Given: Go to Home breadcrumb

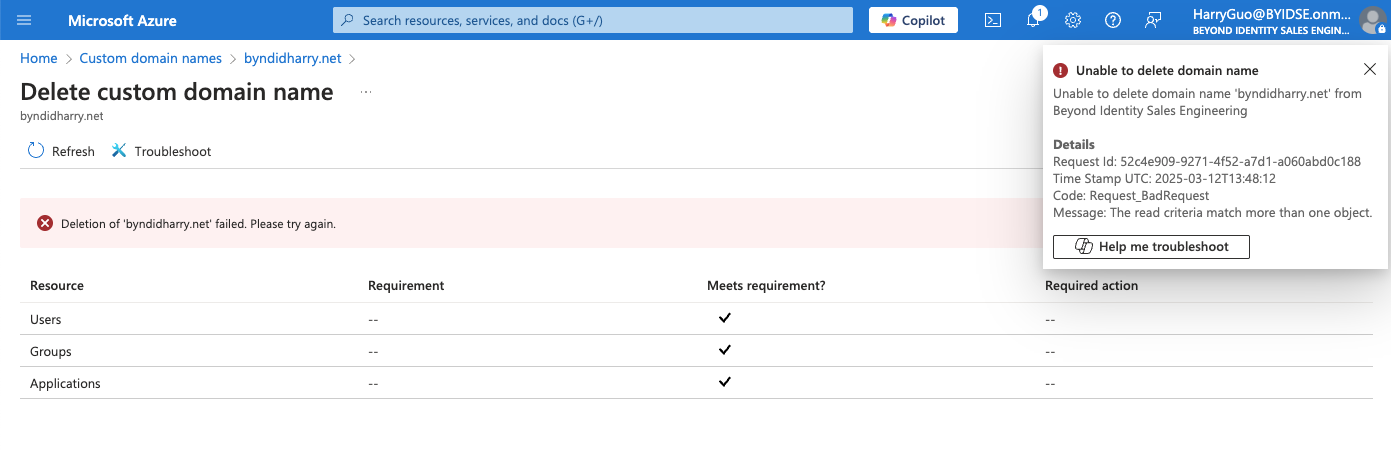Looking at the screenshot, I should pyautogui.click(x=38, y=59).
